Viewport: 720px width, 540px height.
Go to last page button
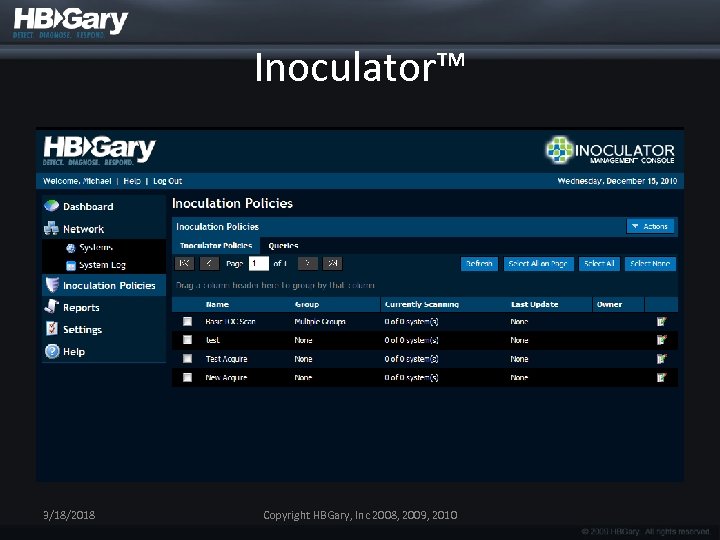point(332,264)
